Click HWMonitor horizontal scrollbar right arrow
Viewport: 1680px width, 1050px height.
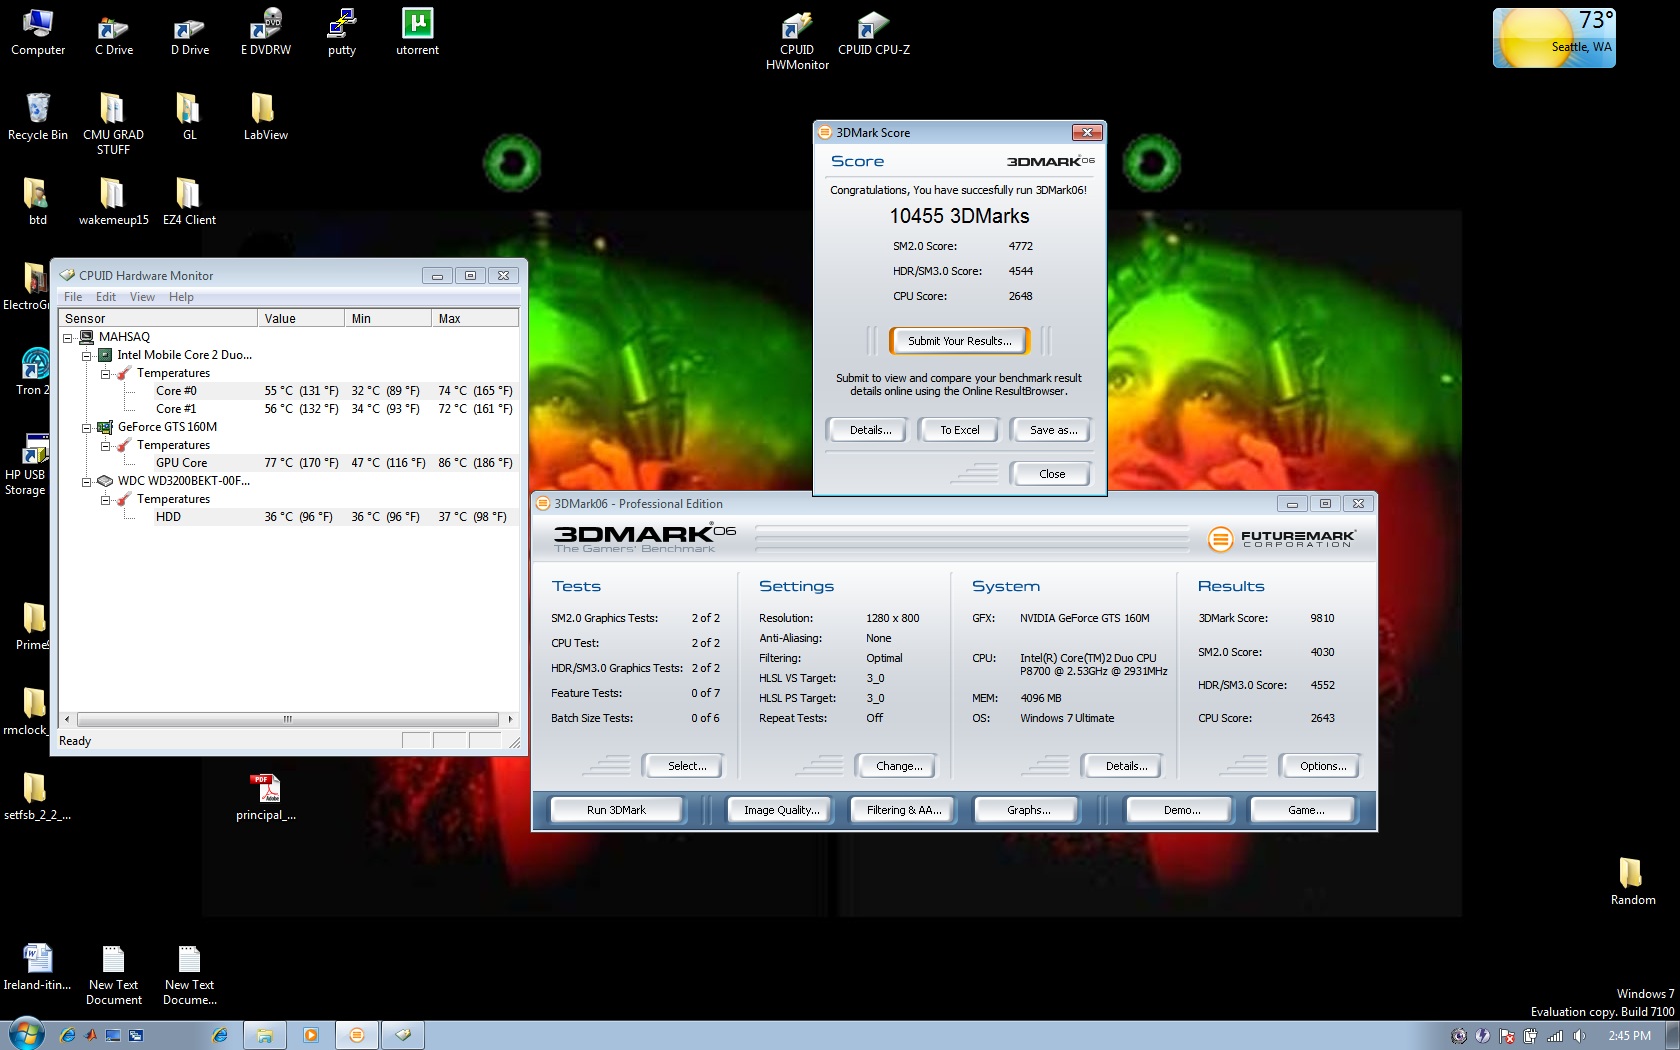point(510,719)
